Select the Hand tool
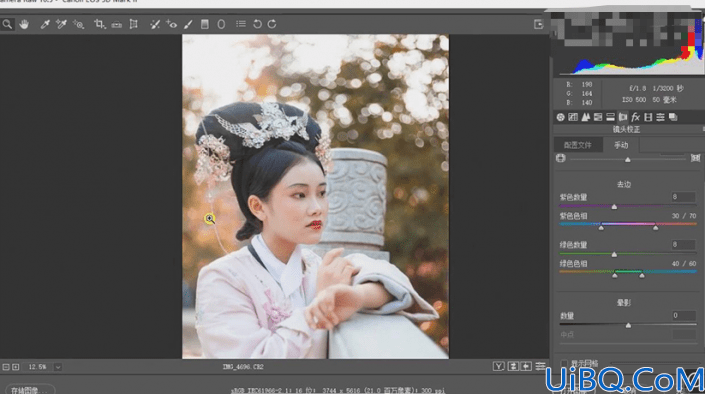This screenshot has width=705, height=394. pyautogui.click(x=24, y=24)
